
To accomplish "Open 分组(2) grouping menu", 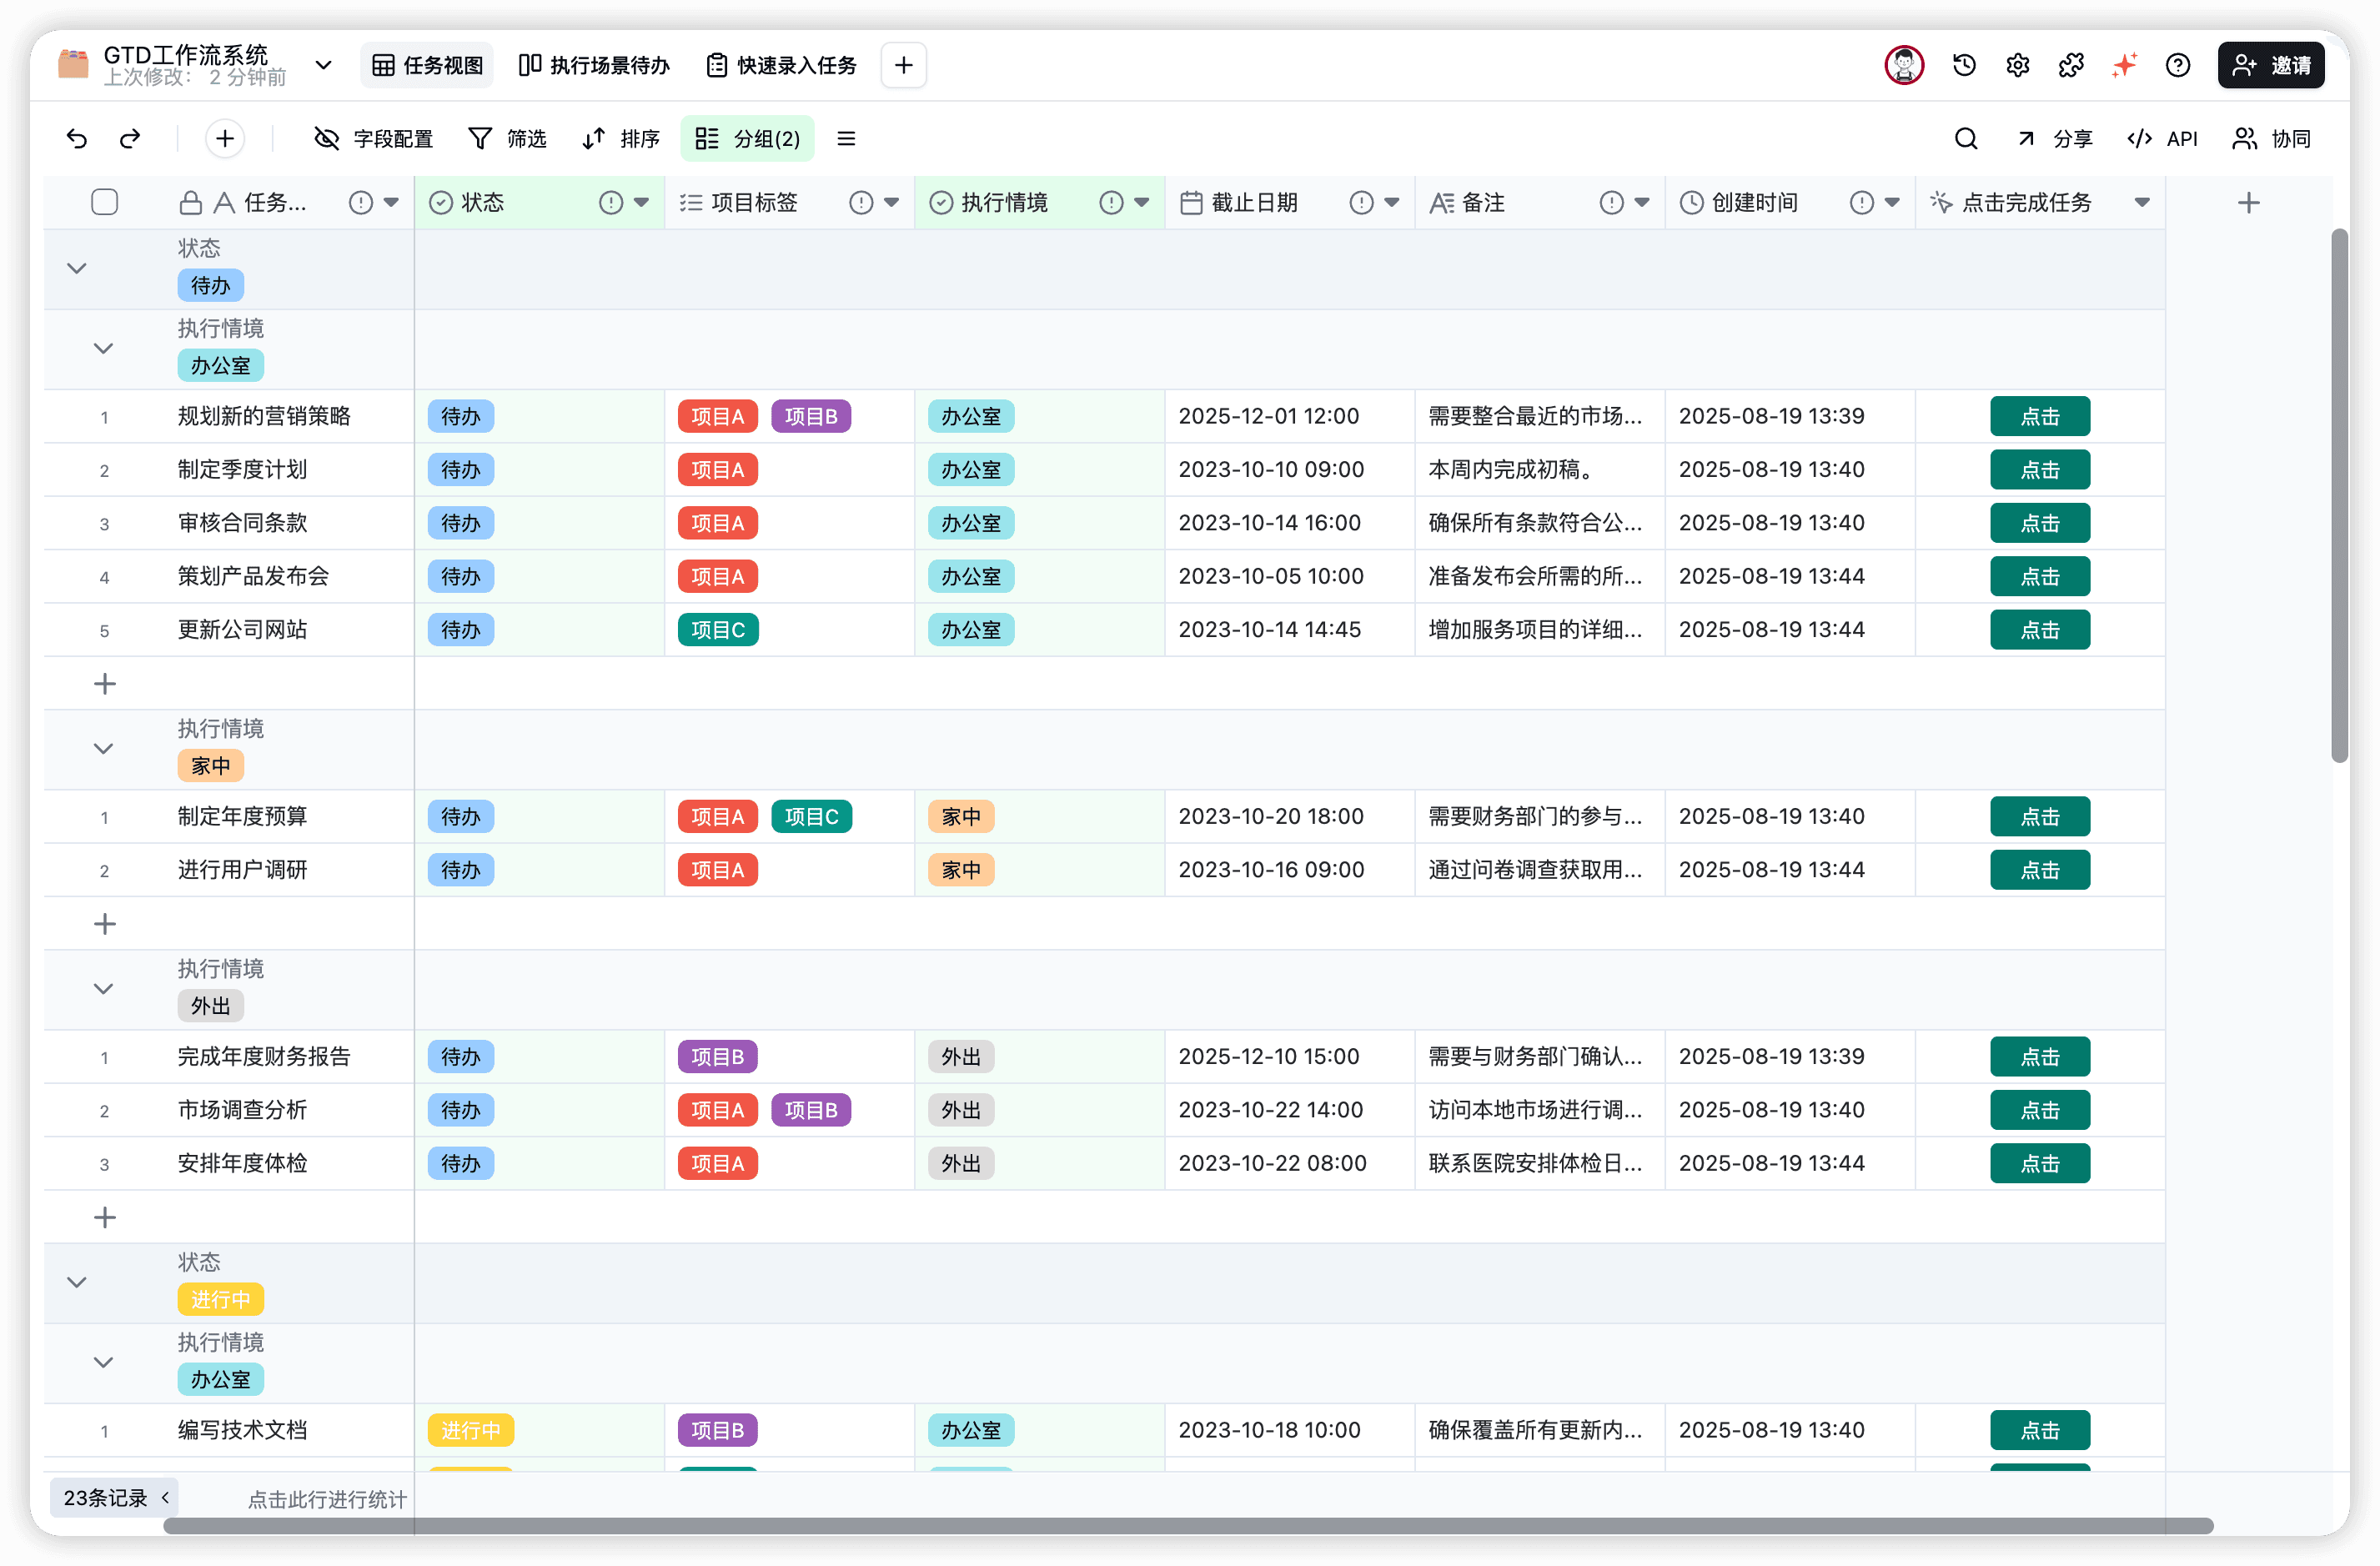I will point(748,139).
